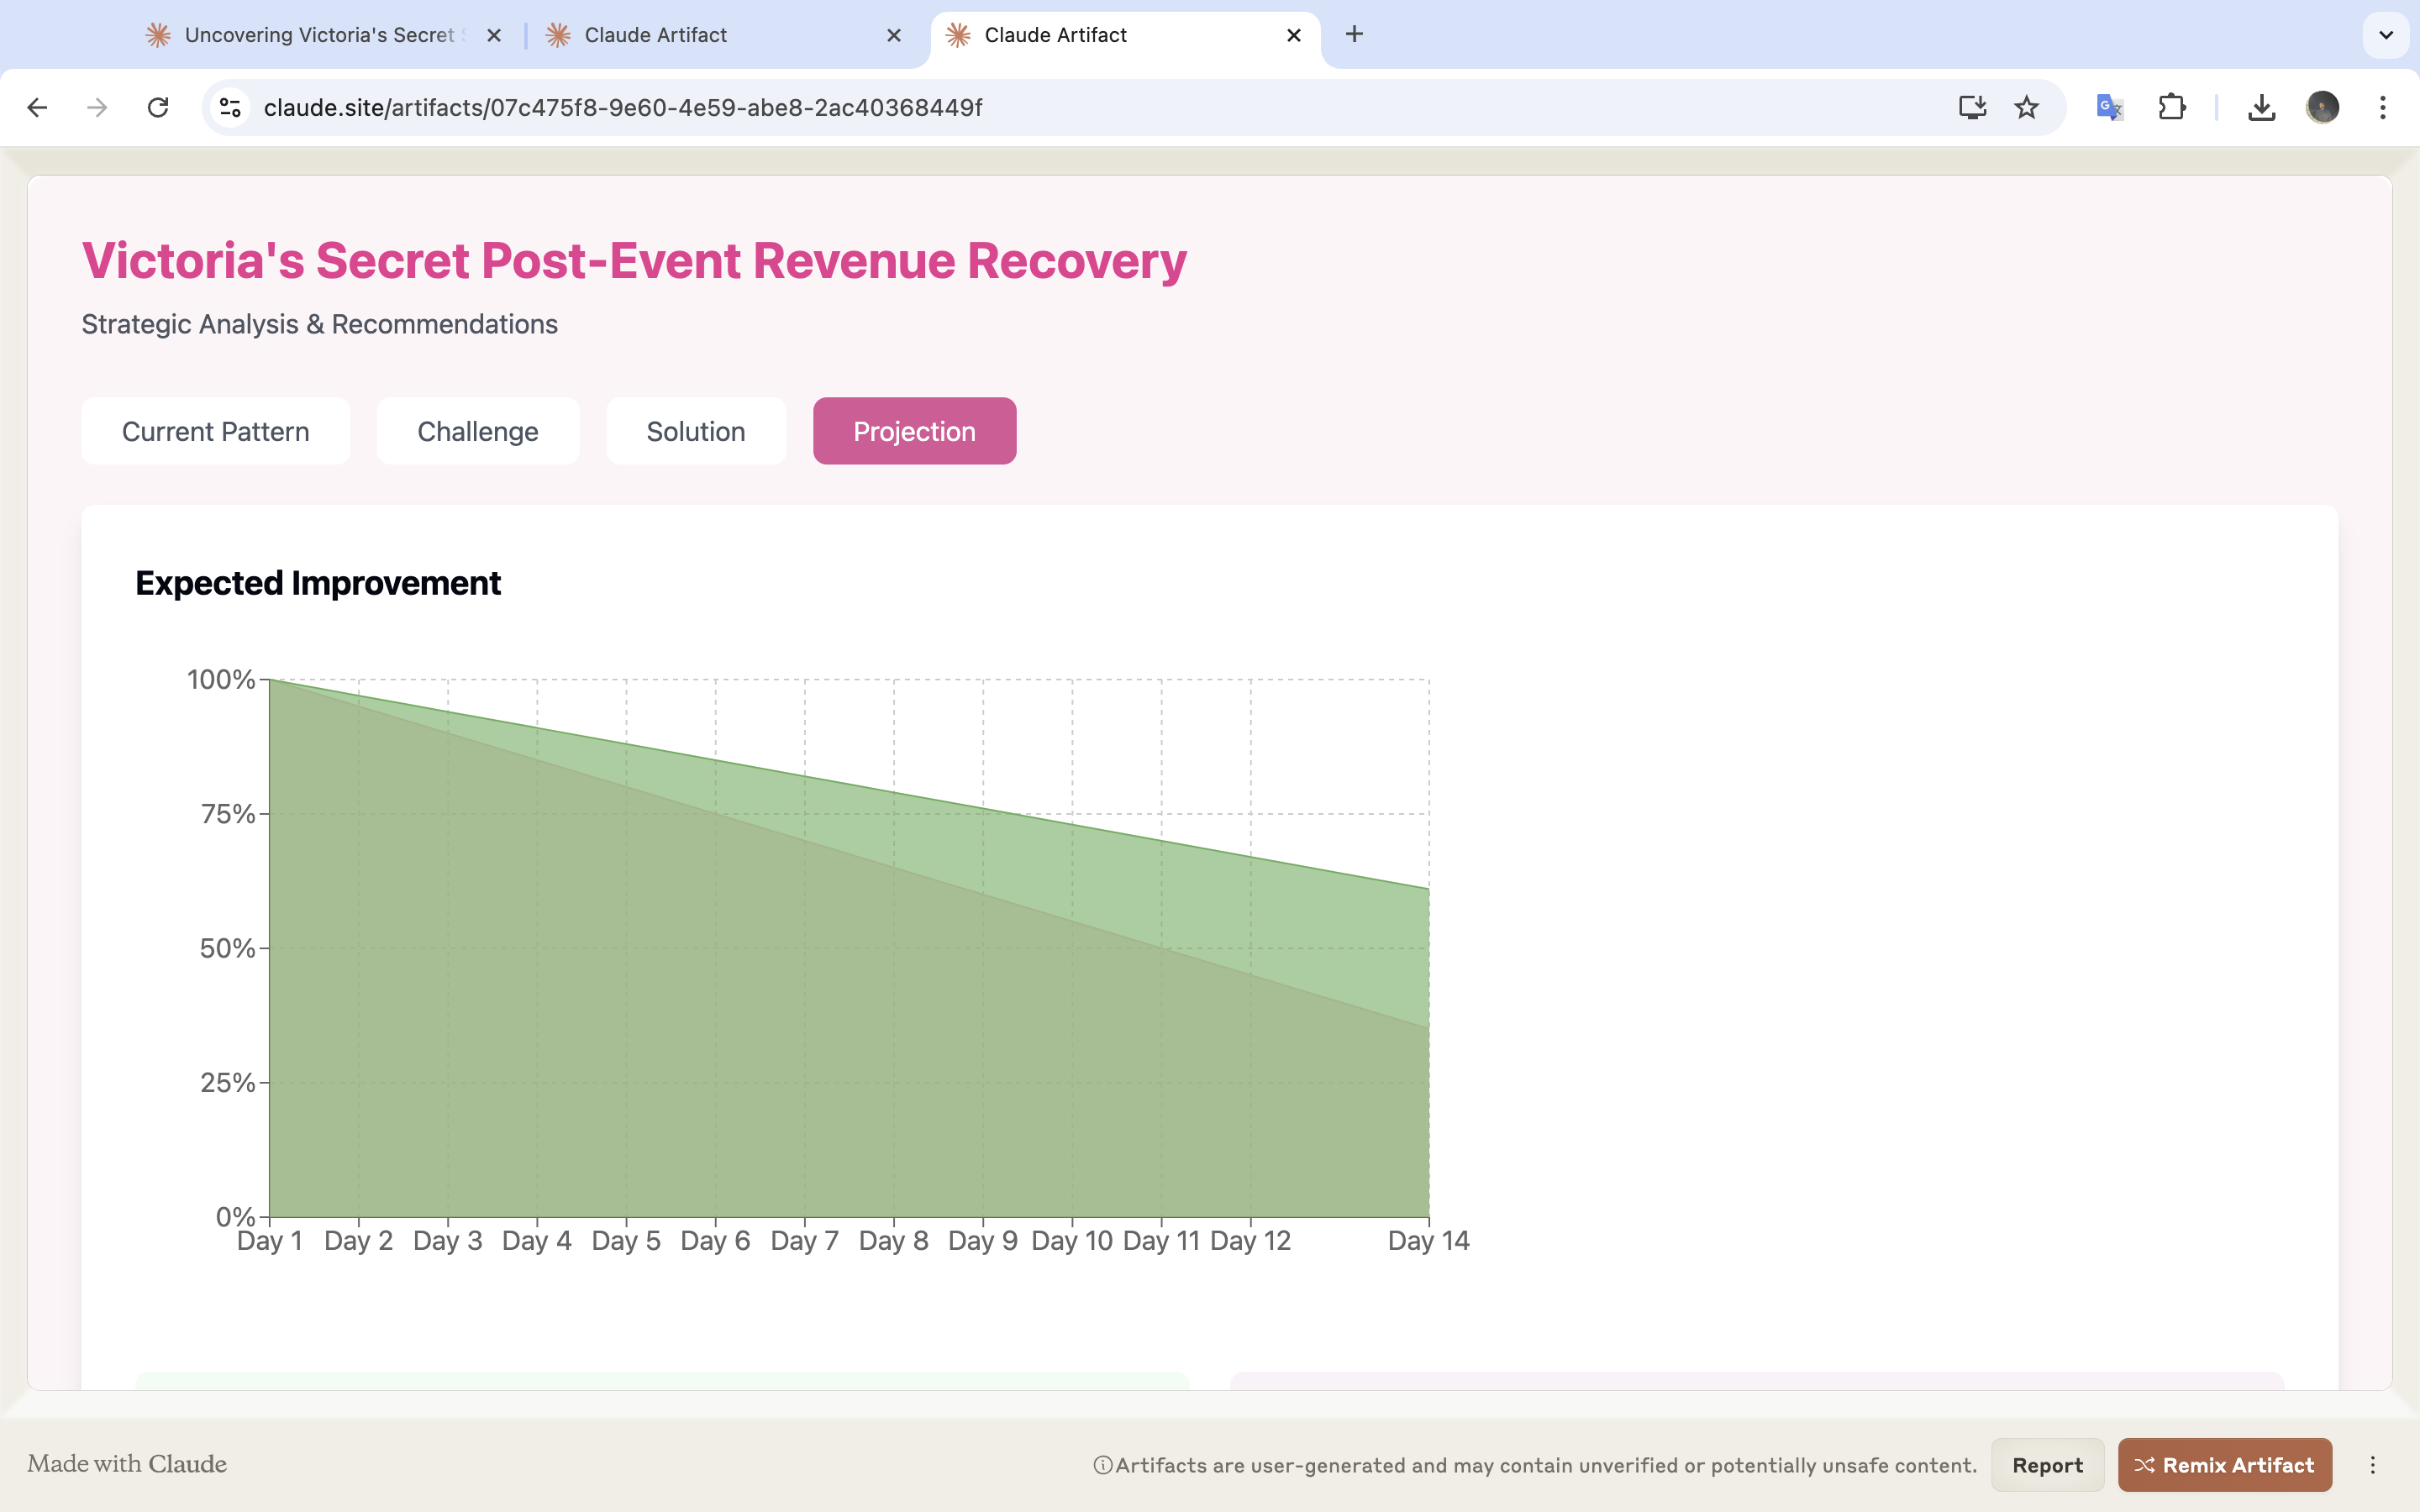
Task: Open the Solution tab
Action: [x=695, y=431]
